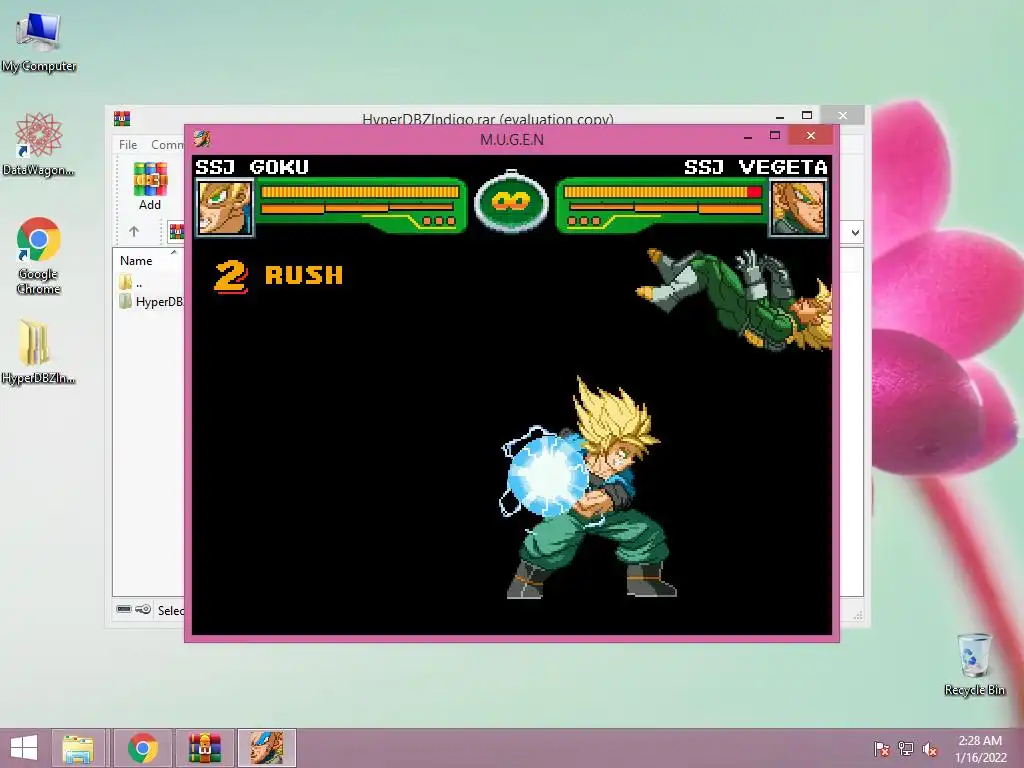Open the My Computer desktop icon
This screenshot has width=1024, height=768.
coord(39,42)
